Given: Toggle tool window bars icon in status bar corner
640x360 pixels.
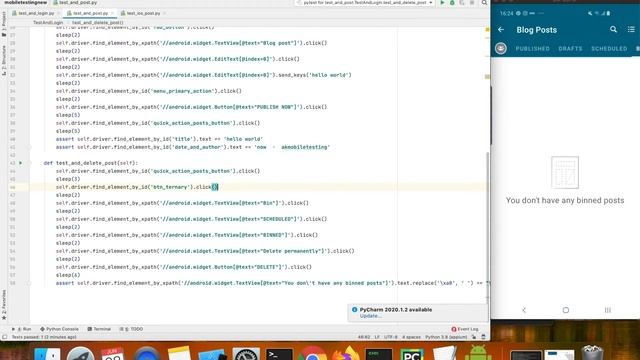Looking at the screenshot, I should 4,337.
